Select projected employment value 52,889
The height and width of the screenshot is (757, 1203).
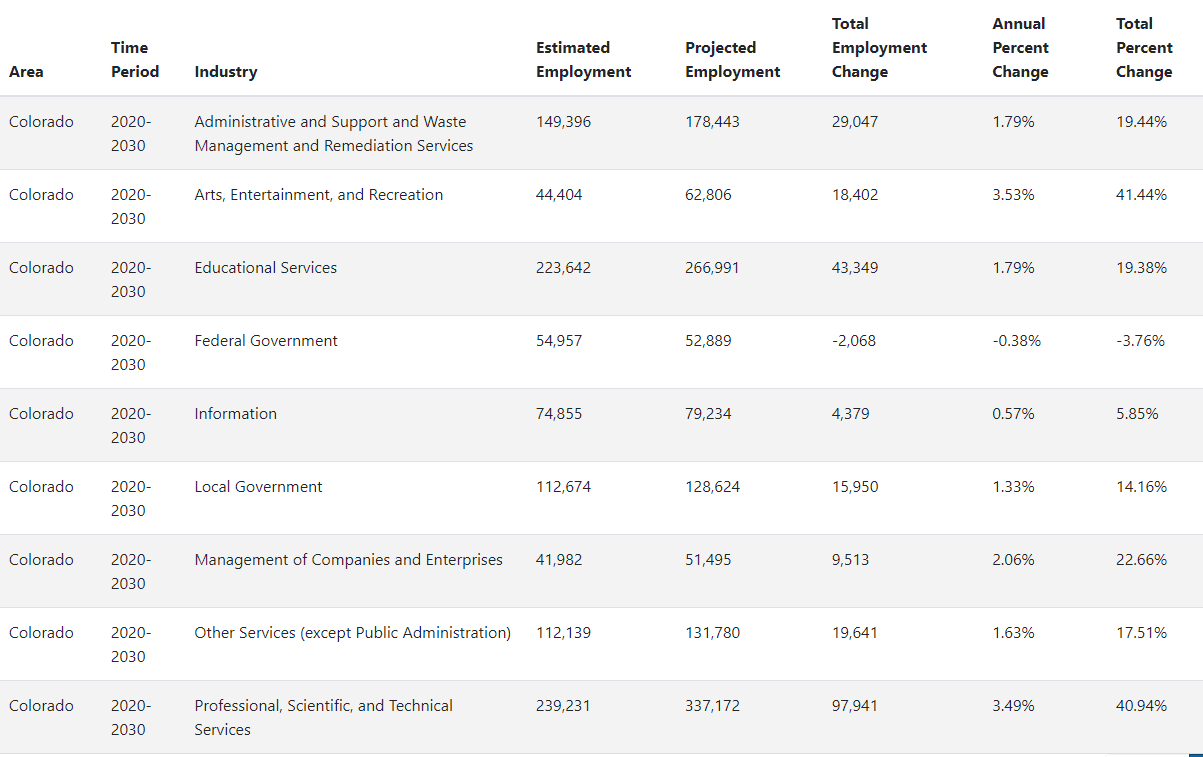tap(709, 341)
